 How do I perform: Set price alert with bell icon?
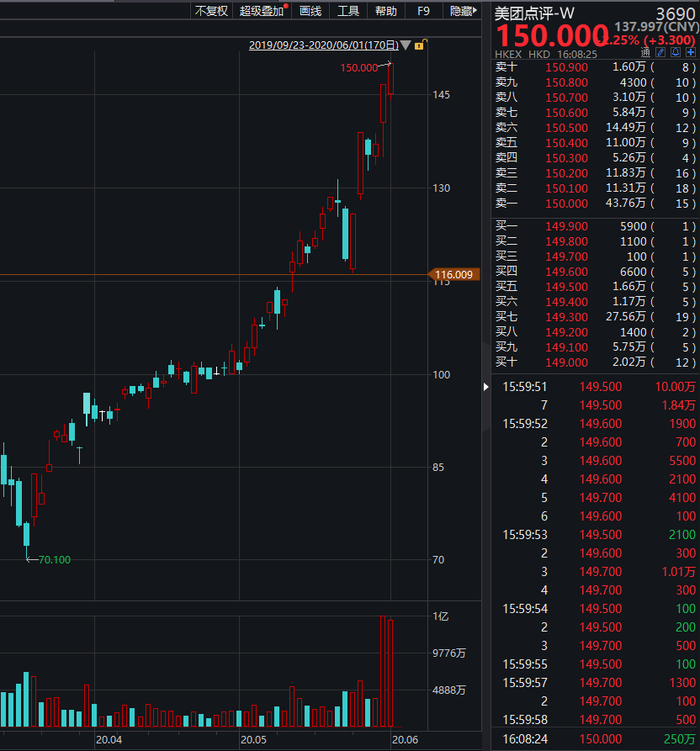676,53
